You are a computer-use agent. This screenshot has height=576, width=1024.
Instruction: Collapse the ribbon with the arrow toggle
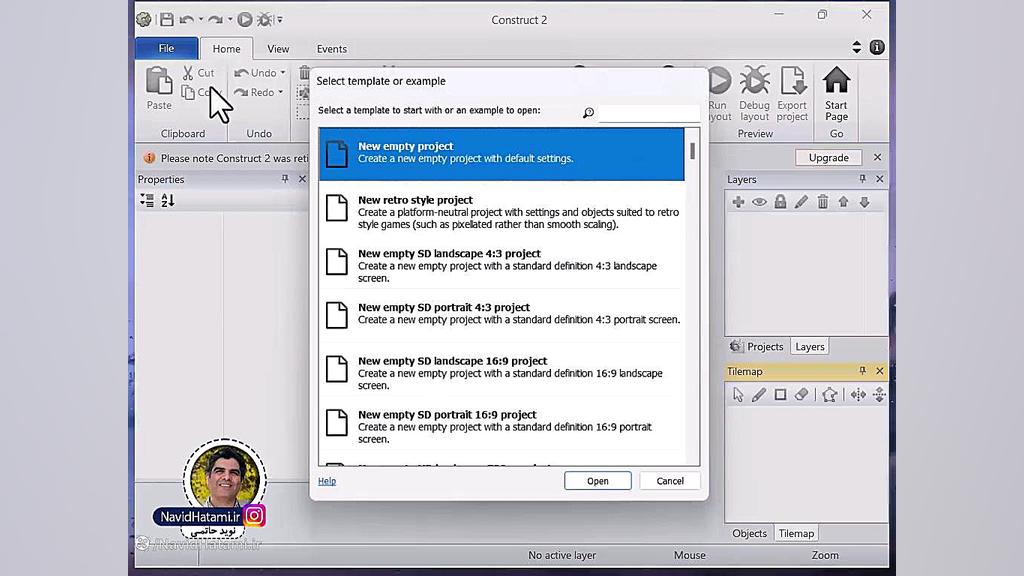pyautogui.click(x=857, y=47)
